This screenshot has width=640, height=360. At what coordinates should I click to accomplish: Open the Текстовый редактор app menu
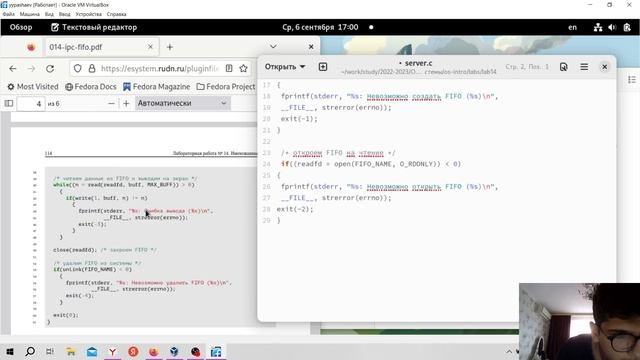[x=94, y=27]
